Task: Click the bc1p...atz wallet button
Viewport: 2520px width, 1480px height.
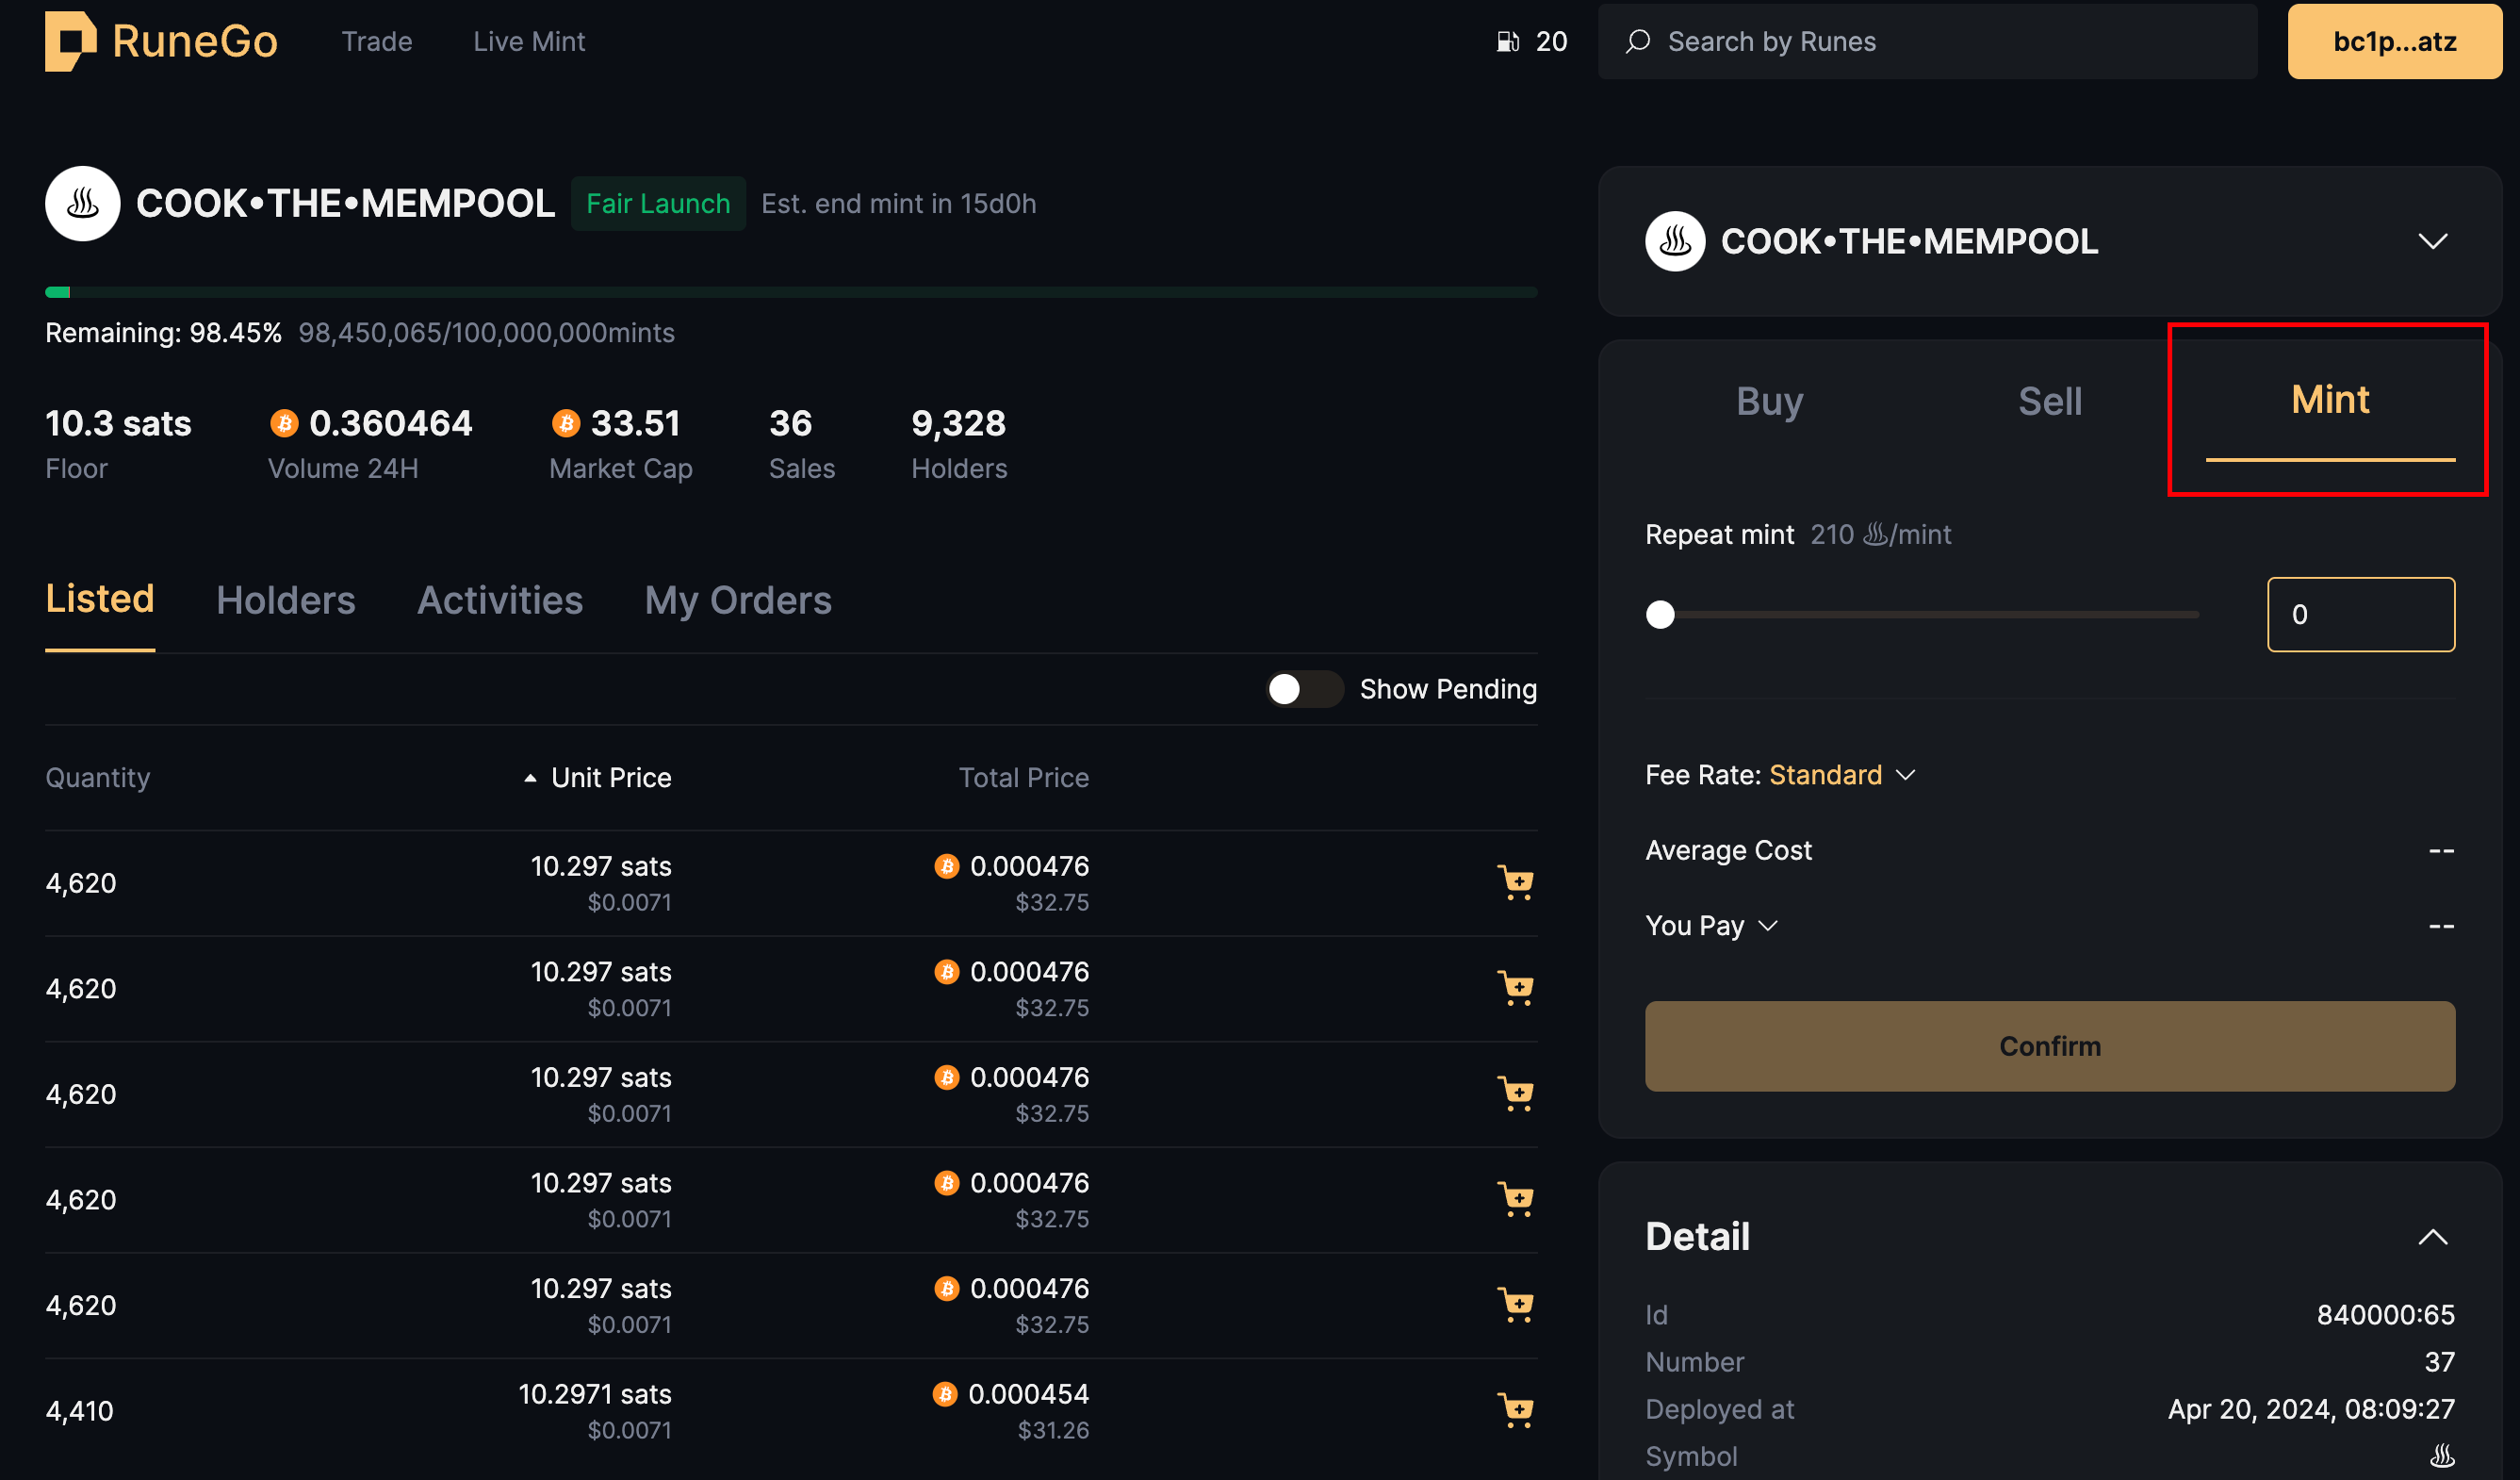Action: coord(2394,41)
